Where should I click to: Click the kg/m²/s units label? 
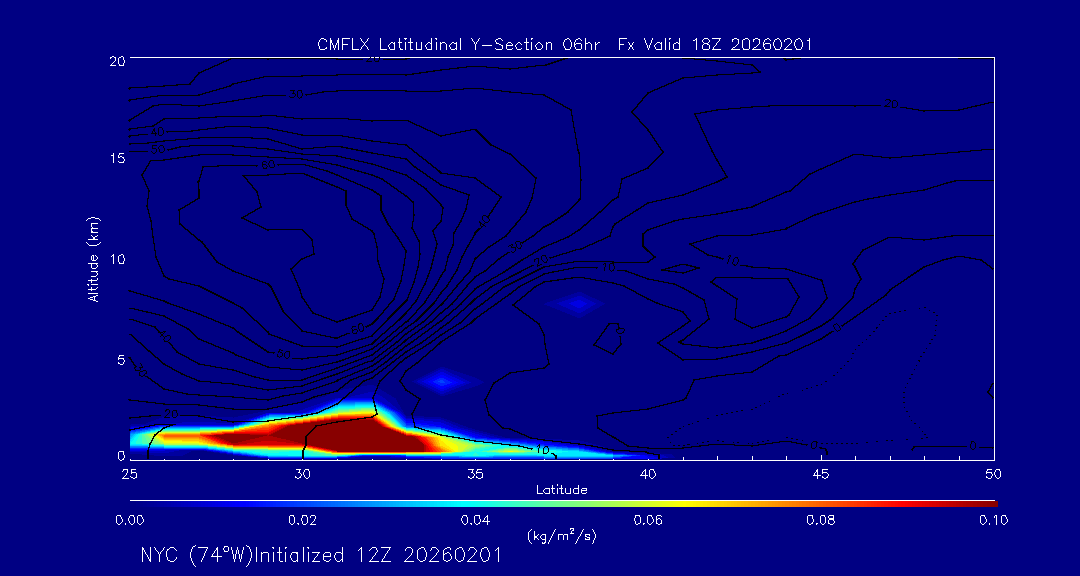tap(562, 536)
